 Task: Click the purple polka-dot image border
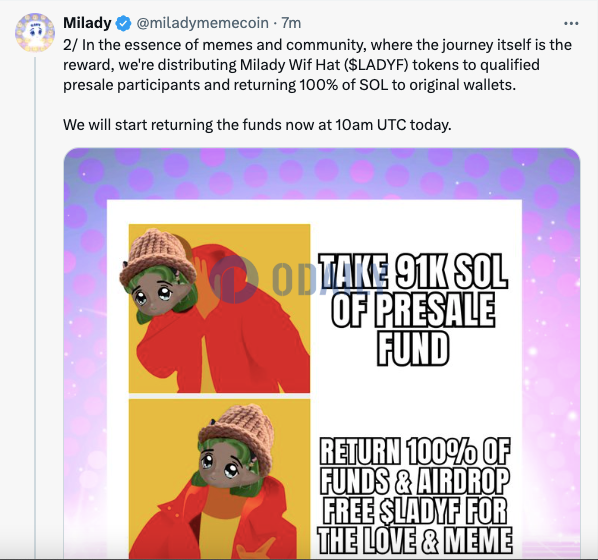[322, 174]
